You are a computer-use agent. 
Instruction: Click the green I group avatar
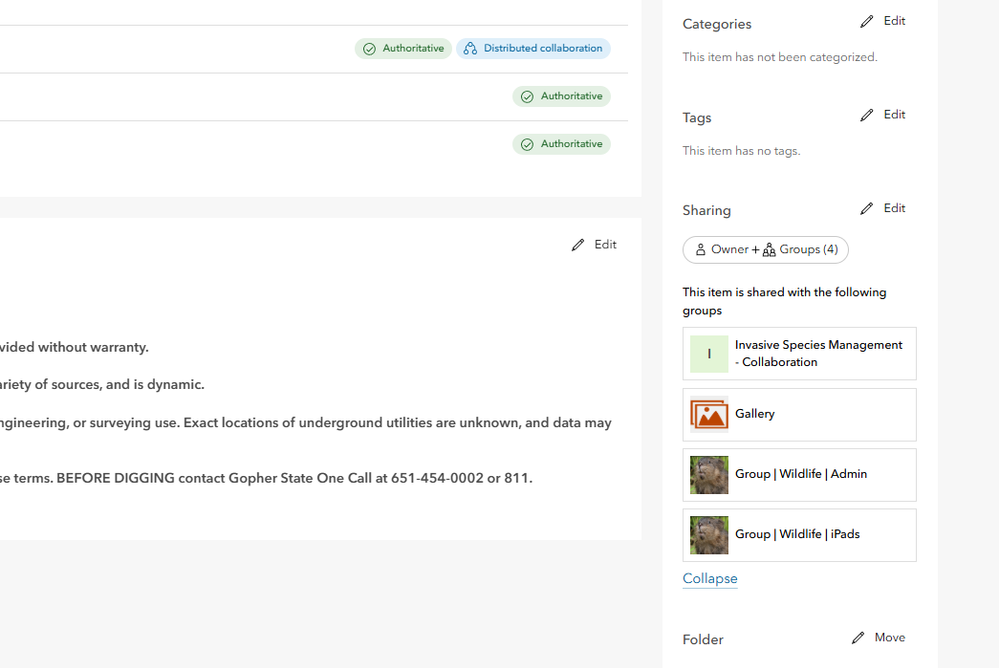[x=709, y=354]
